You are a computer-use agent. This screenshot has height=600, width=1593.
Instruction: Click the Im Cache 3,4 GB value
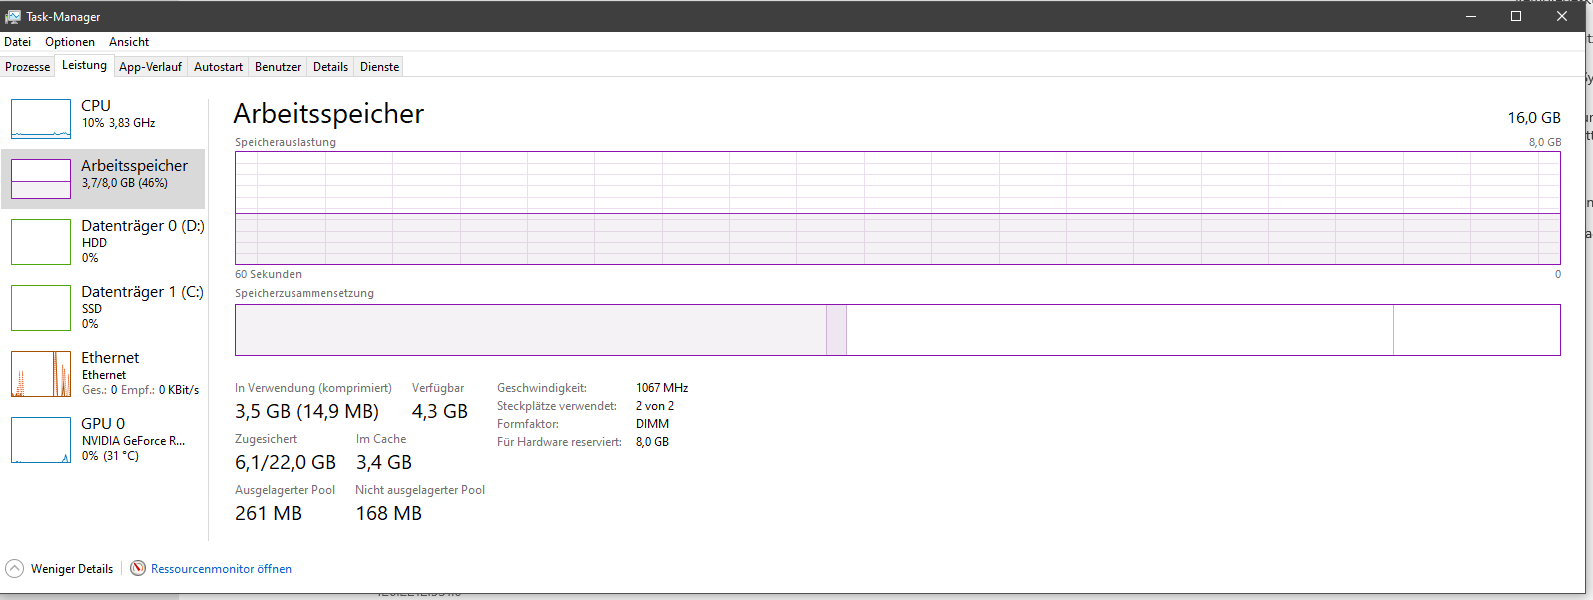click(384, 462)
